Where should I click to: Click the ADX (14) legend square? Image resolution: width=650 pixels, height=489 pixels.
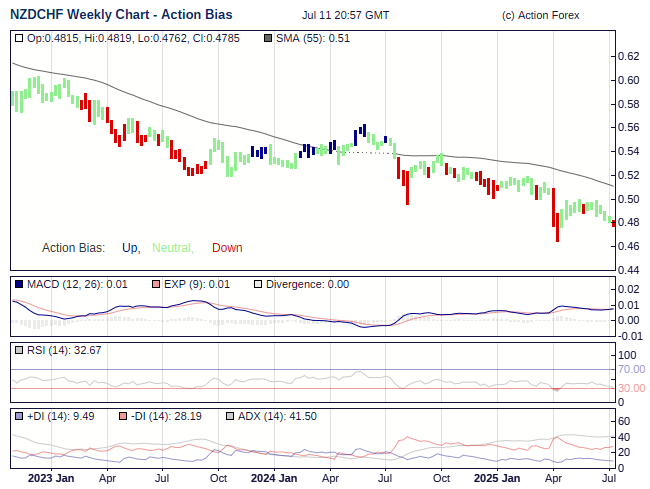point(229,416)
